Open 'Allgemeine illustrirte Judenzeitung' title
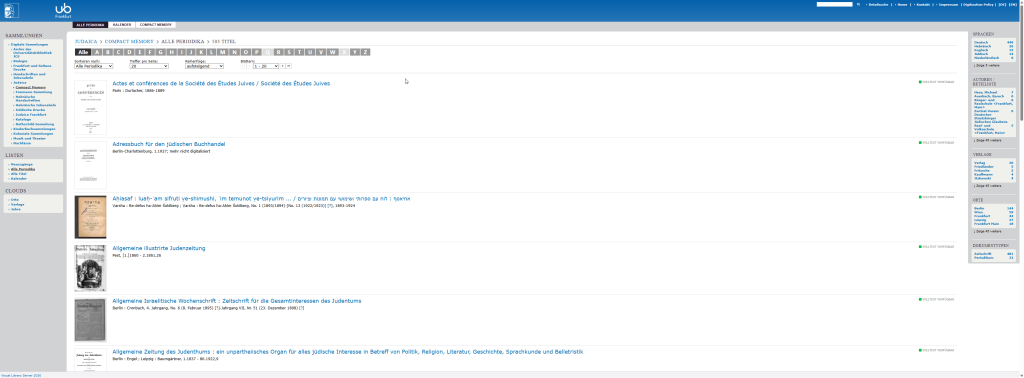The width and height of the screenshot is (1024, 378). [159, 248]
